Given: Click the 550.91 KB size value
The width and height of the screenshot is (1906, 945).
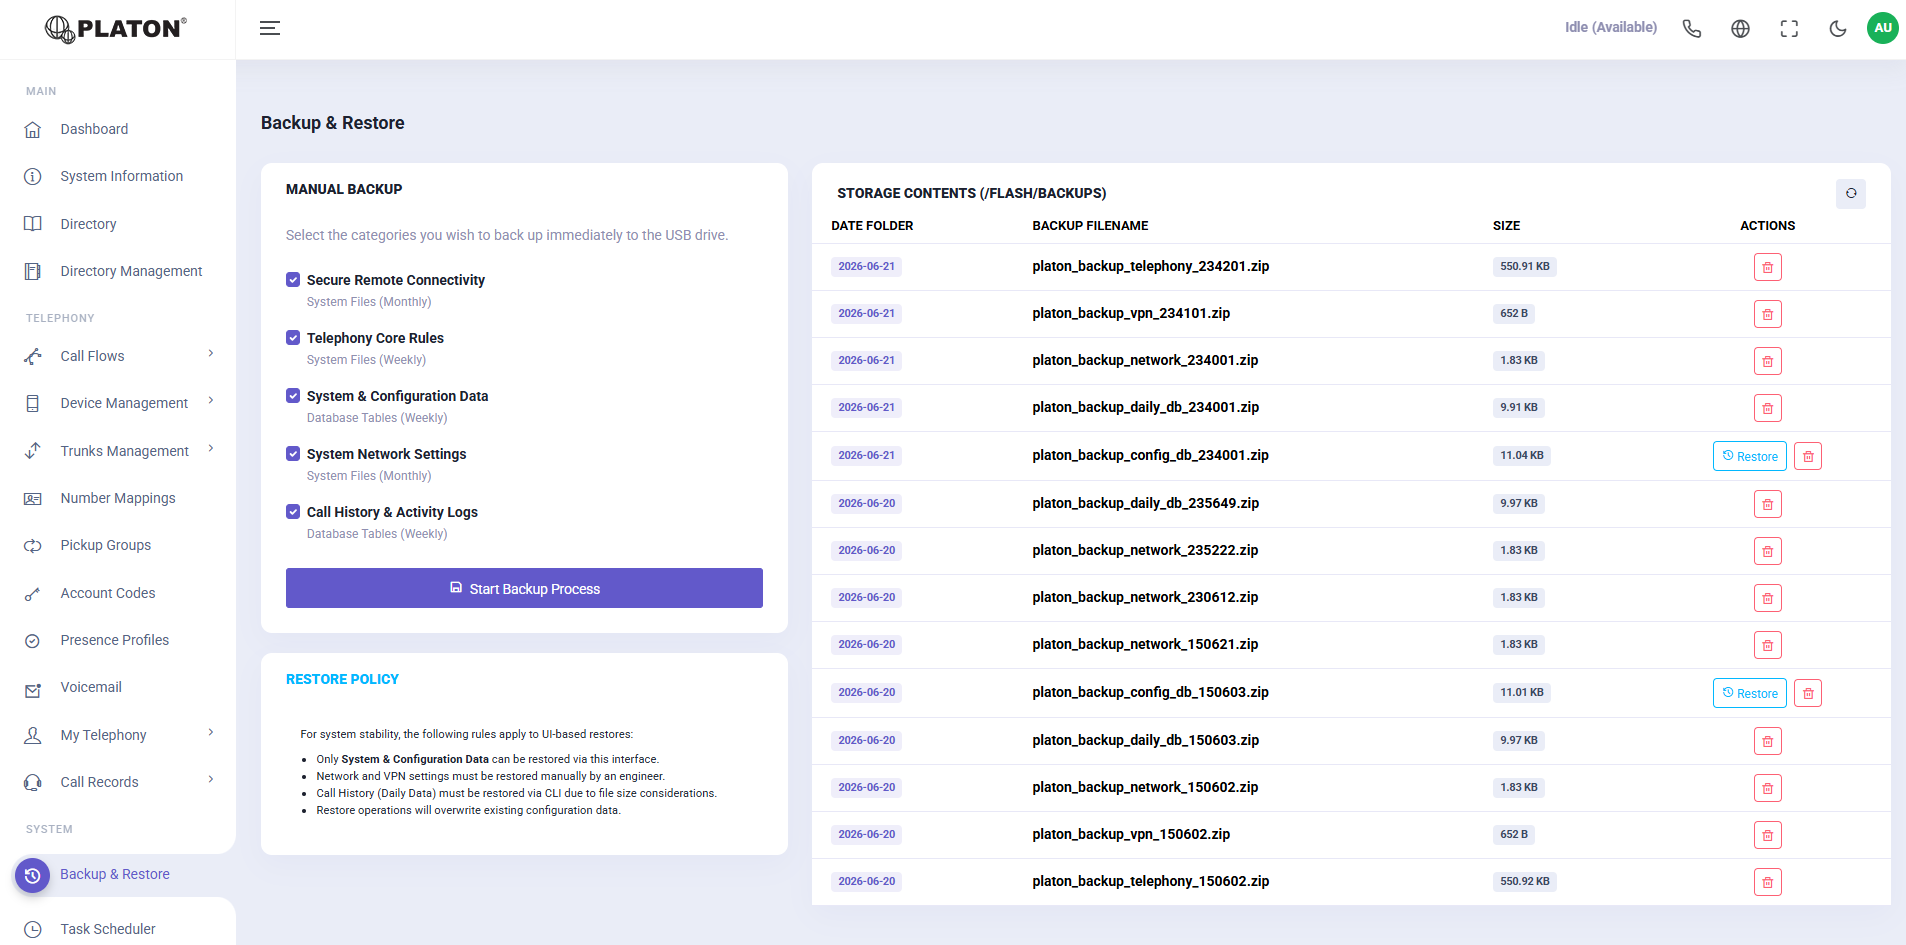Looking at the screenshot, I should coord(1525,267).
